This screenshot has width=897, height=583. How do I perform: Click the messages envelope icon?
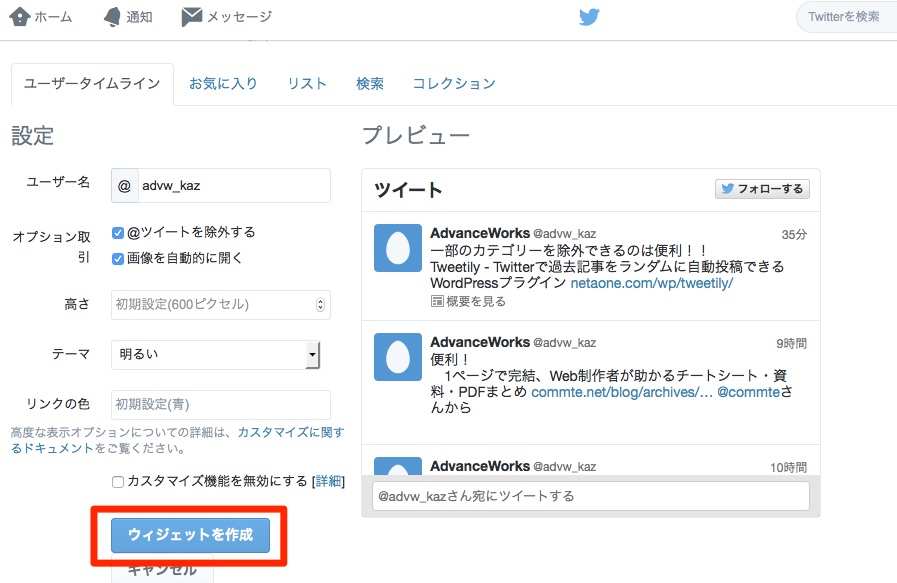pos(192,17)
